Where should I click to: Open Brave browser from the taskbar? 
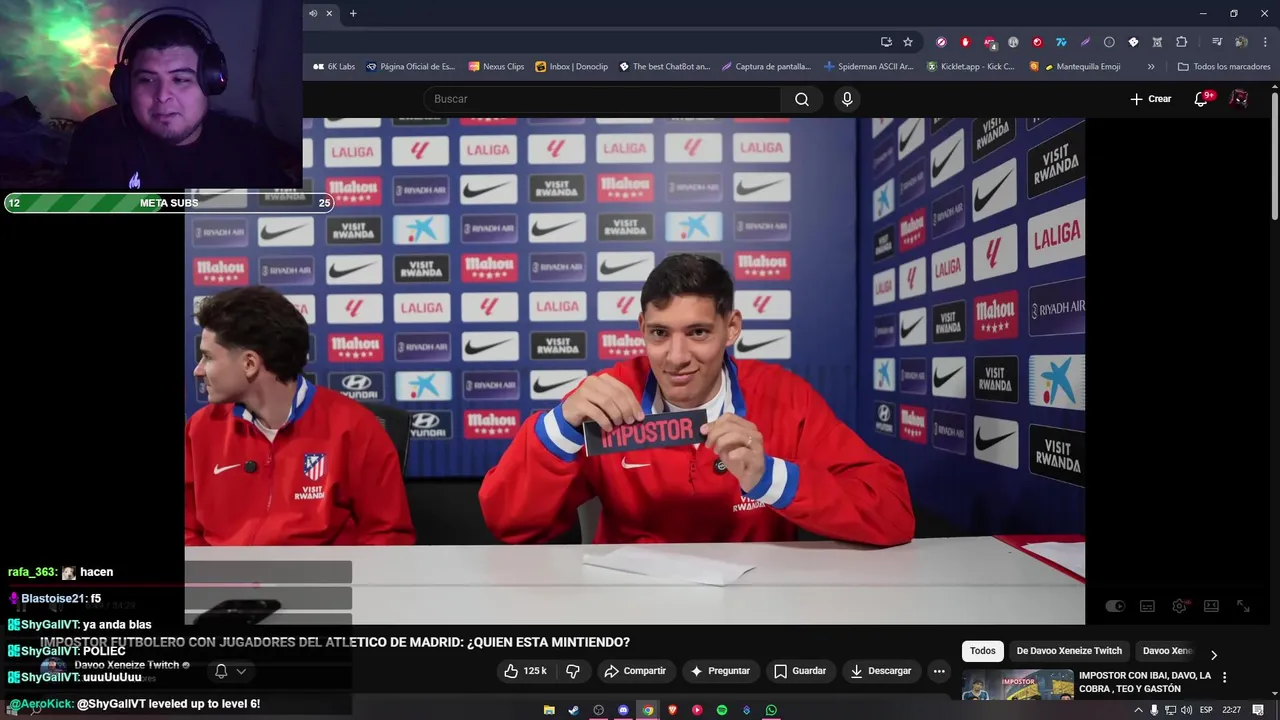tap(672, 710)
